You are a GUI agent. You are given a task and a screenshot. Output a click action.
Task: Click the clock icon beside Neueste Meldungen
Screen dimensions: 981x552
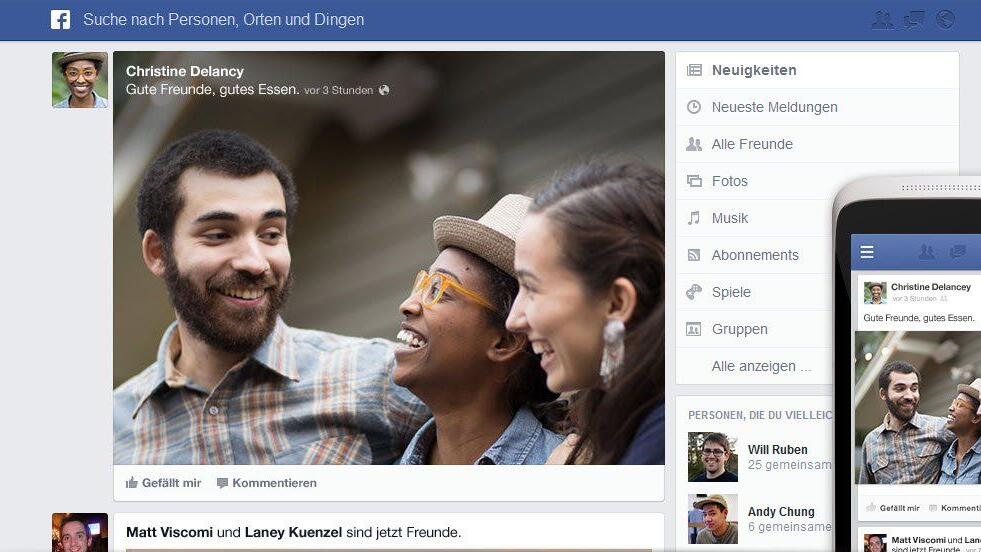(694, 107)
